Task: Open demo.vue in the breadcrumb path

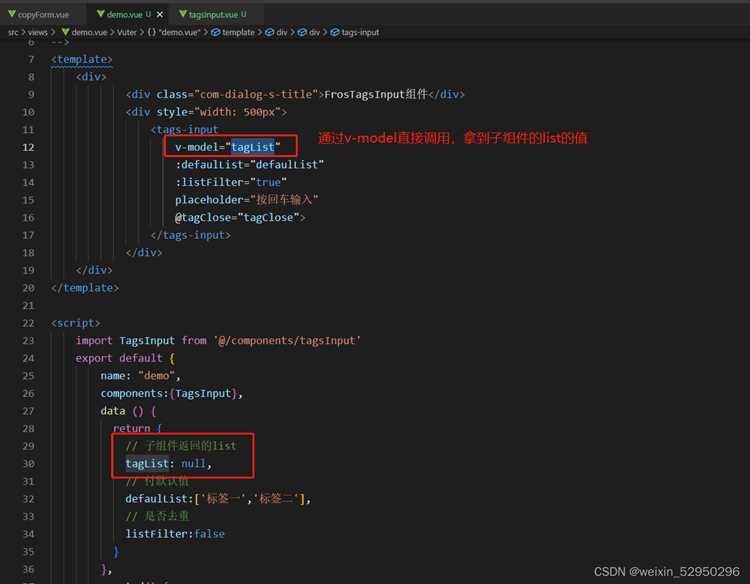Action: pos(89,33)
